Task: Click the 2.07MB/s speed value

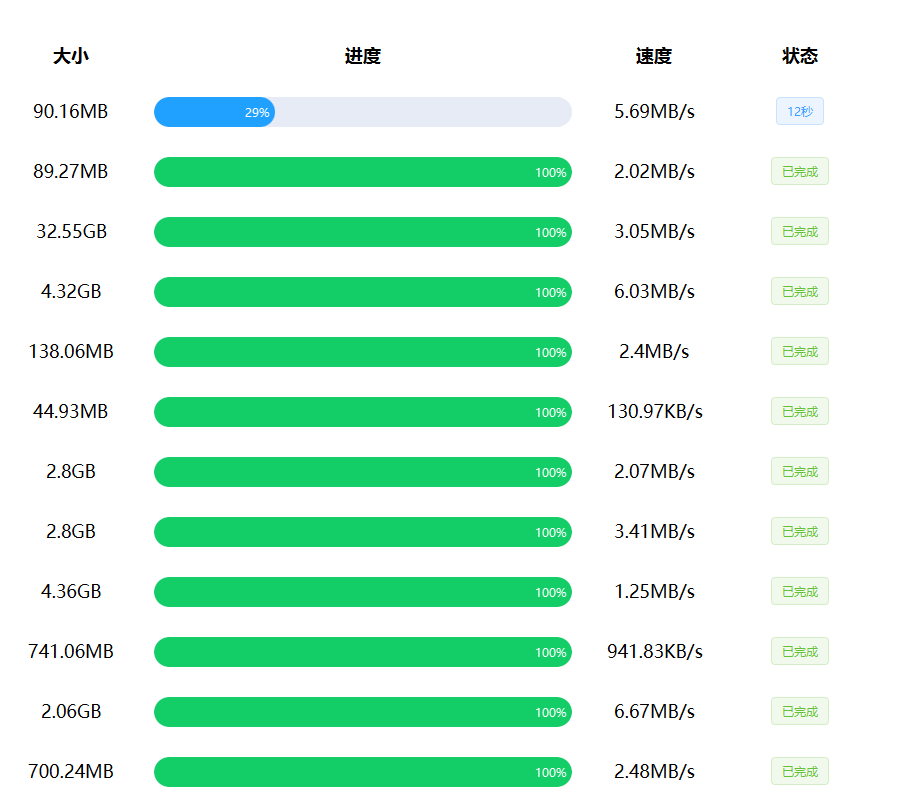Action: click(x=654, y=471)
